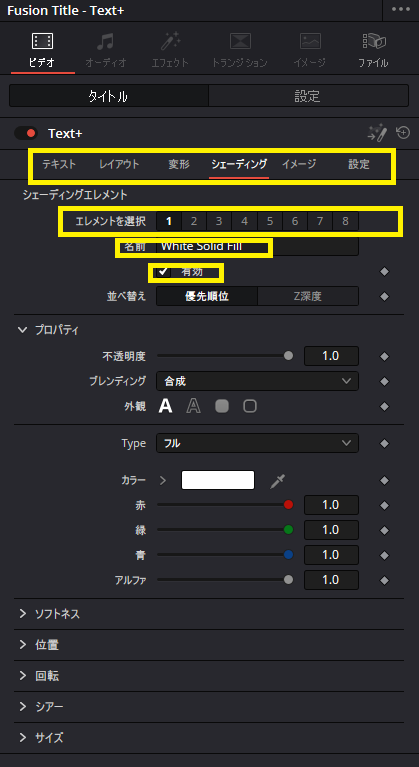Add keyframe for ブレンディング blending
Screen dimensions: 419x767
point(385,382)
